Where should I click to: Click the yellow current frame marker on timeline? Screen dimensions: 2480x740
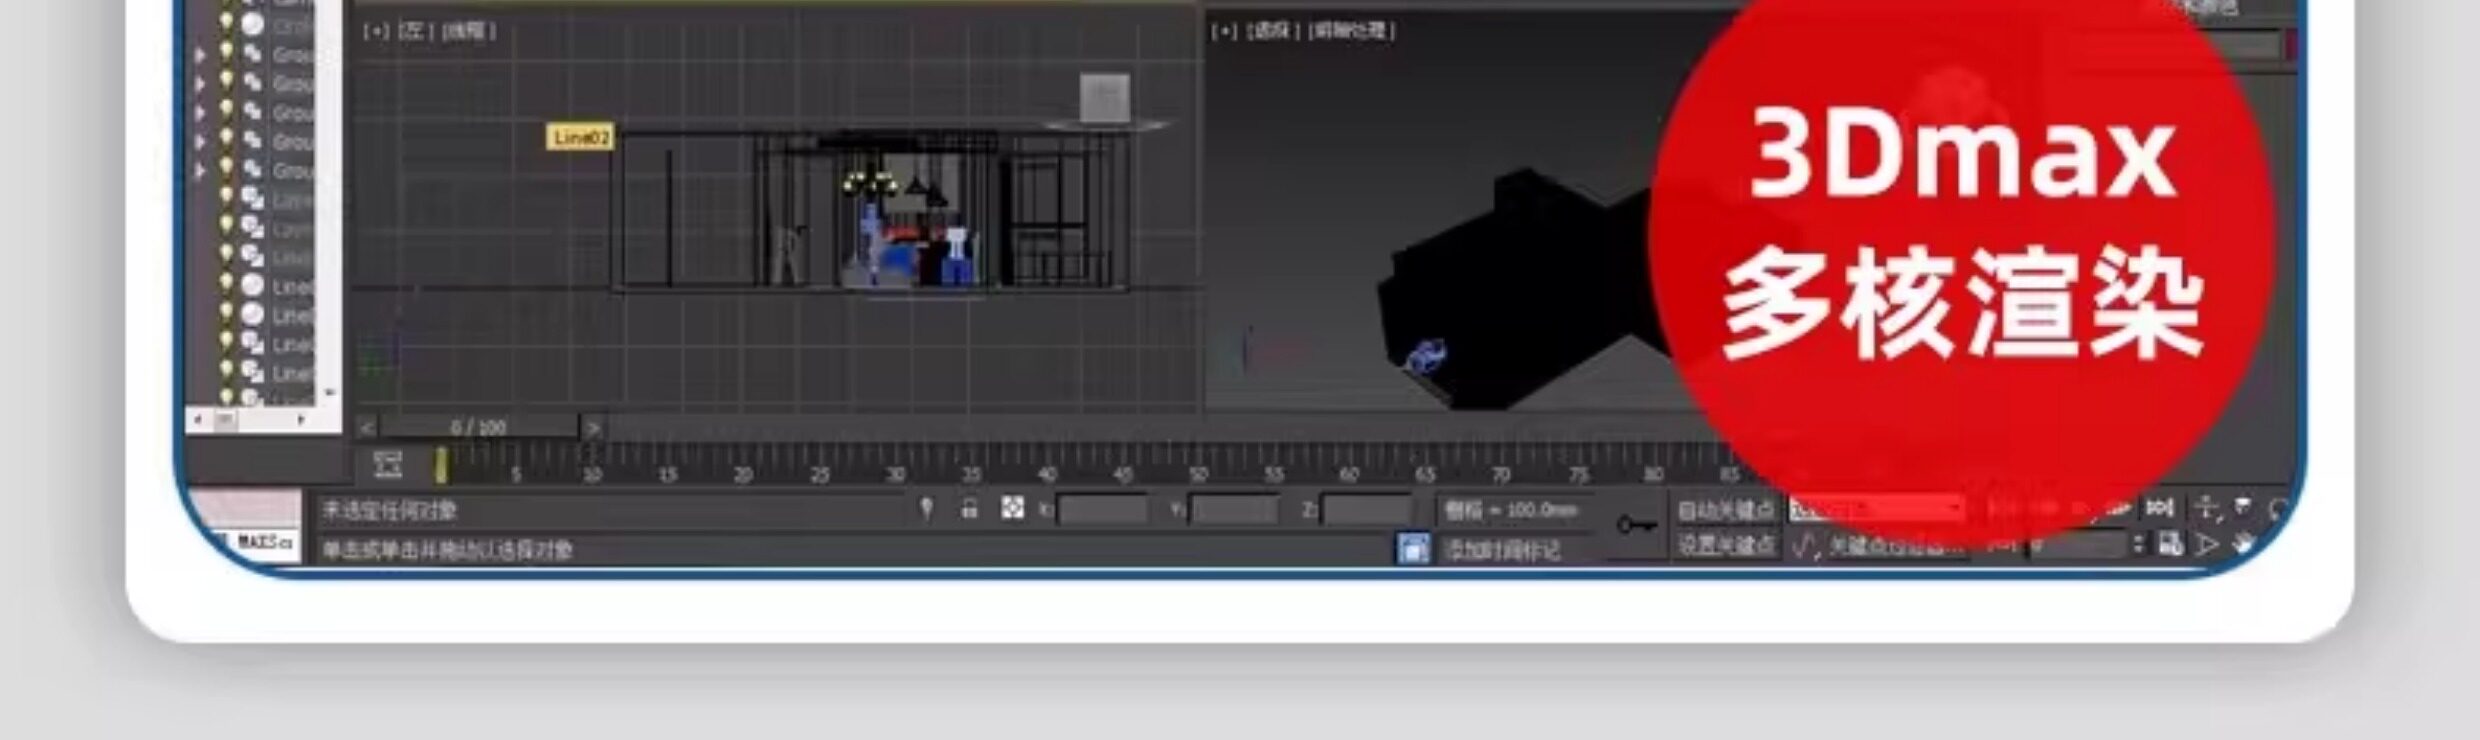pos(440,465)
